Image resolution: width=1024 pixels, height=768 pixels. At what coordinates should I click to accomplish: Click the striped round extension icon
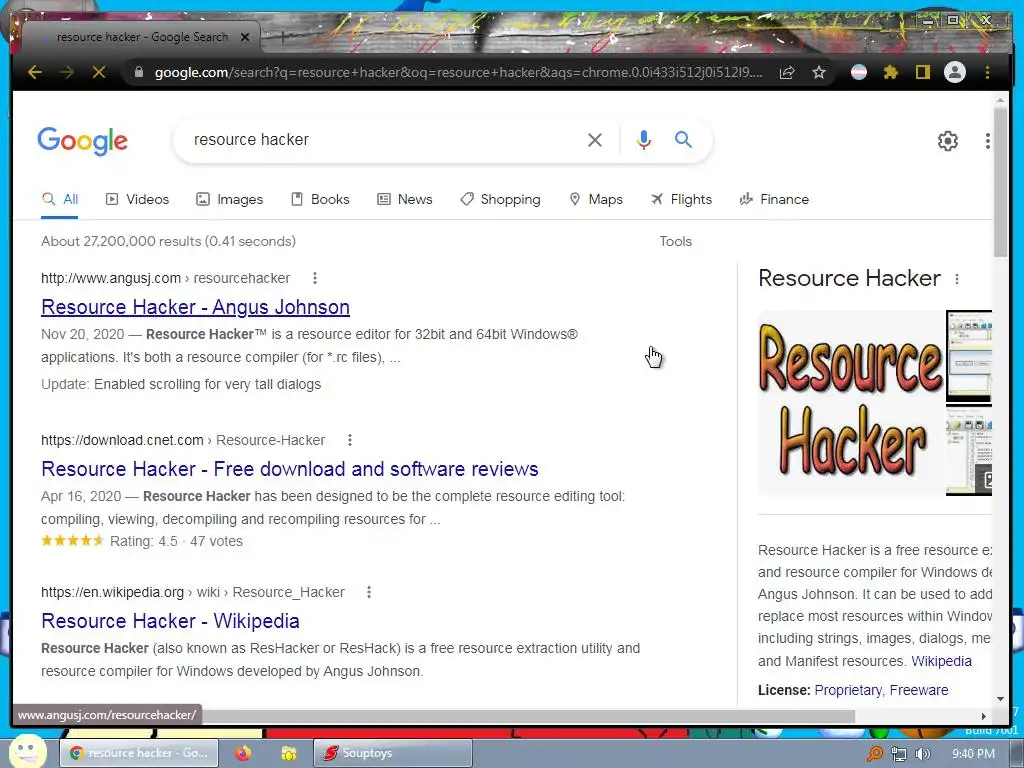tap(859, 72)
